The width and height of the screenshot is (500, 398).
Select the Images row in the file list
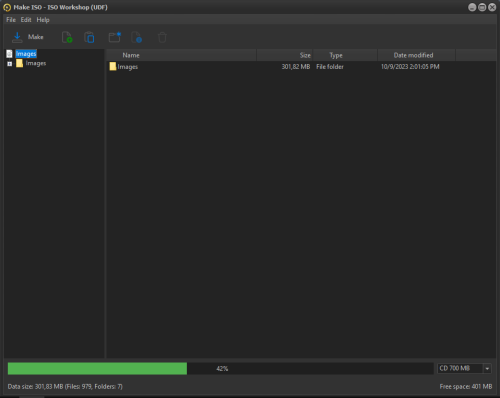coord(301,67)
